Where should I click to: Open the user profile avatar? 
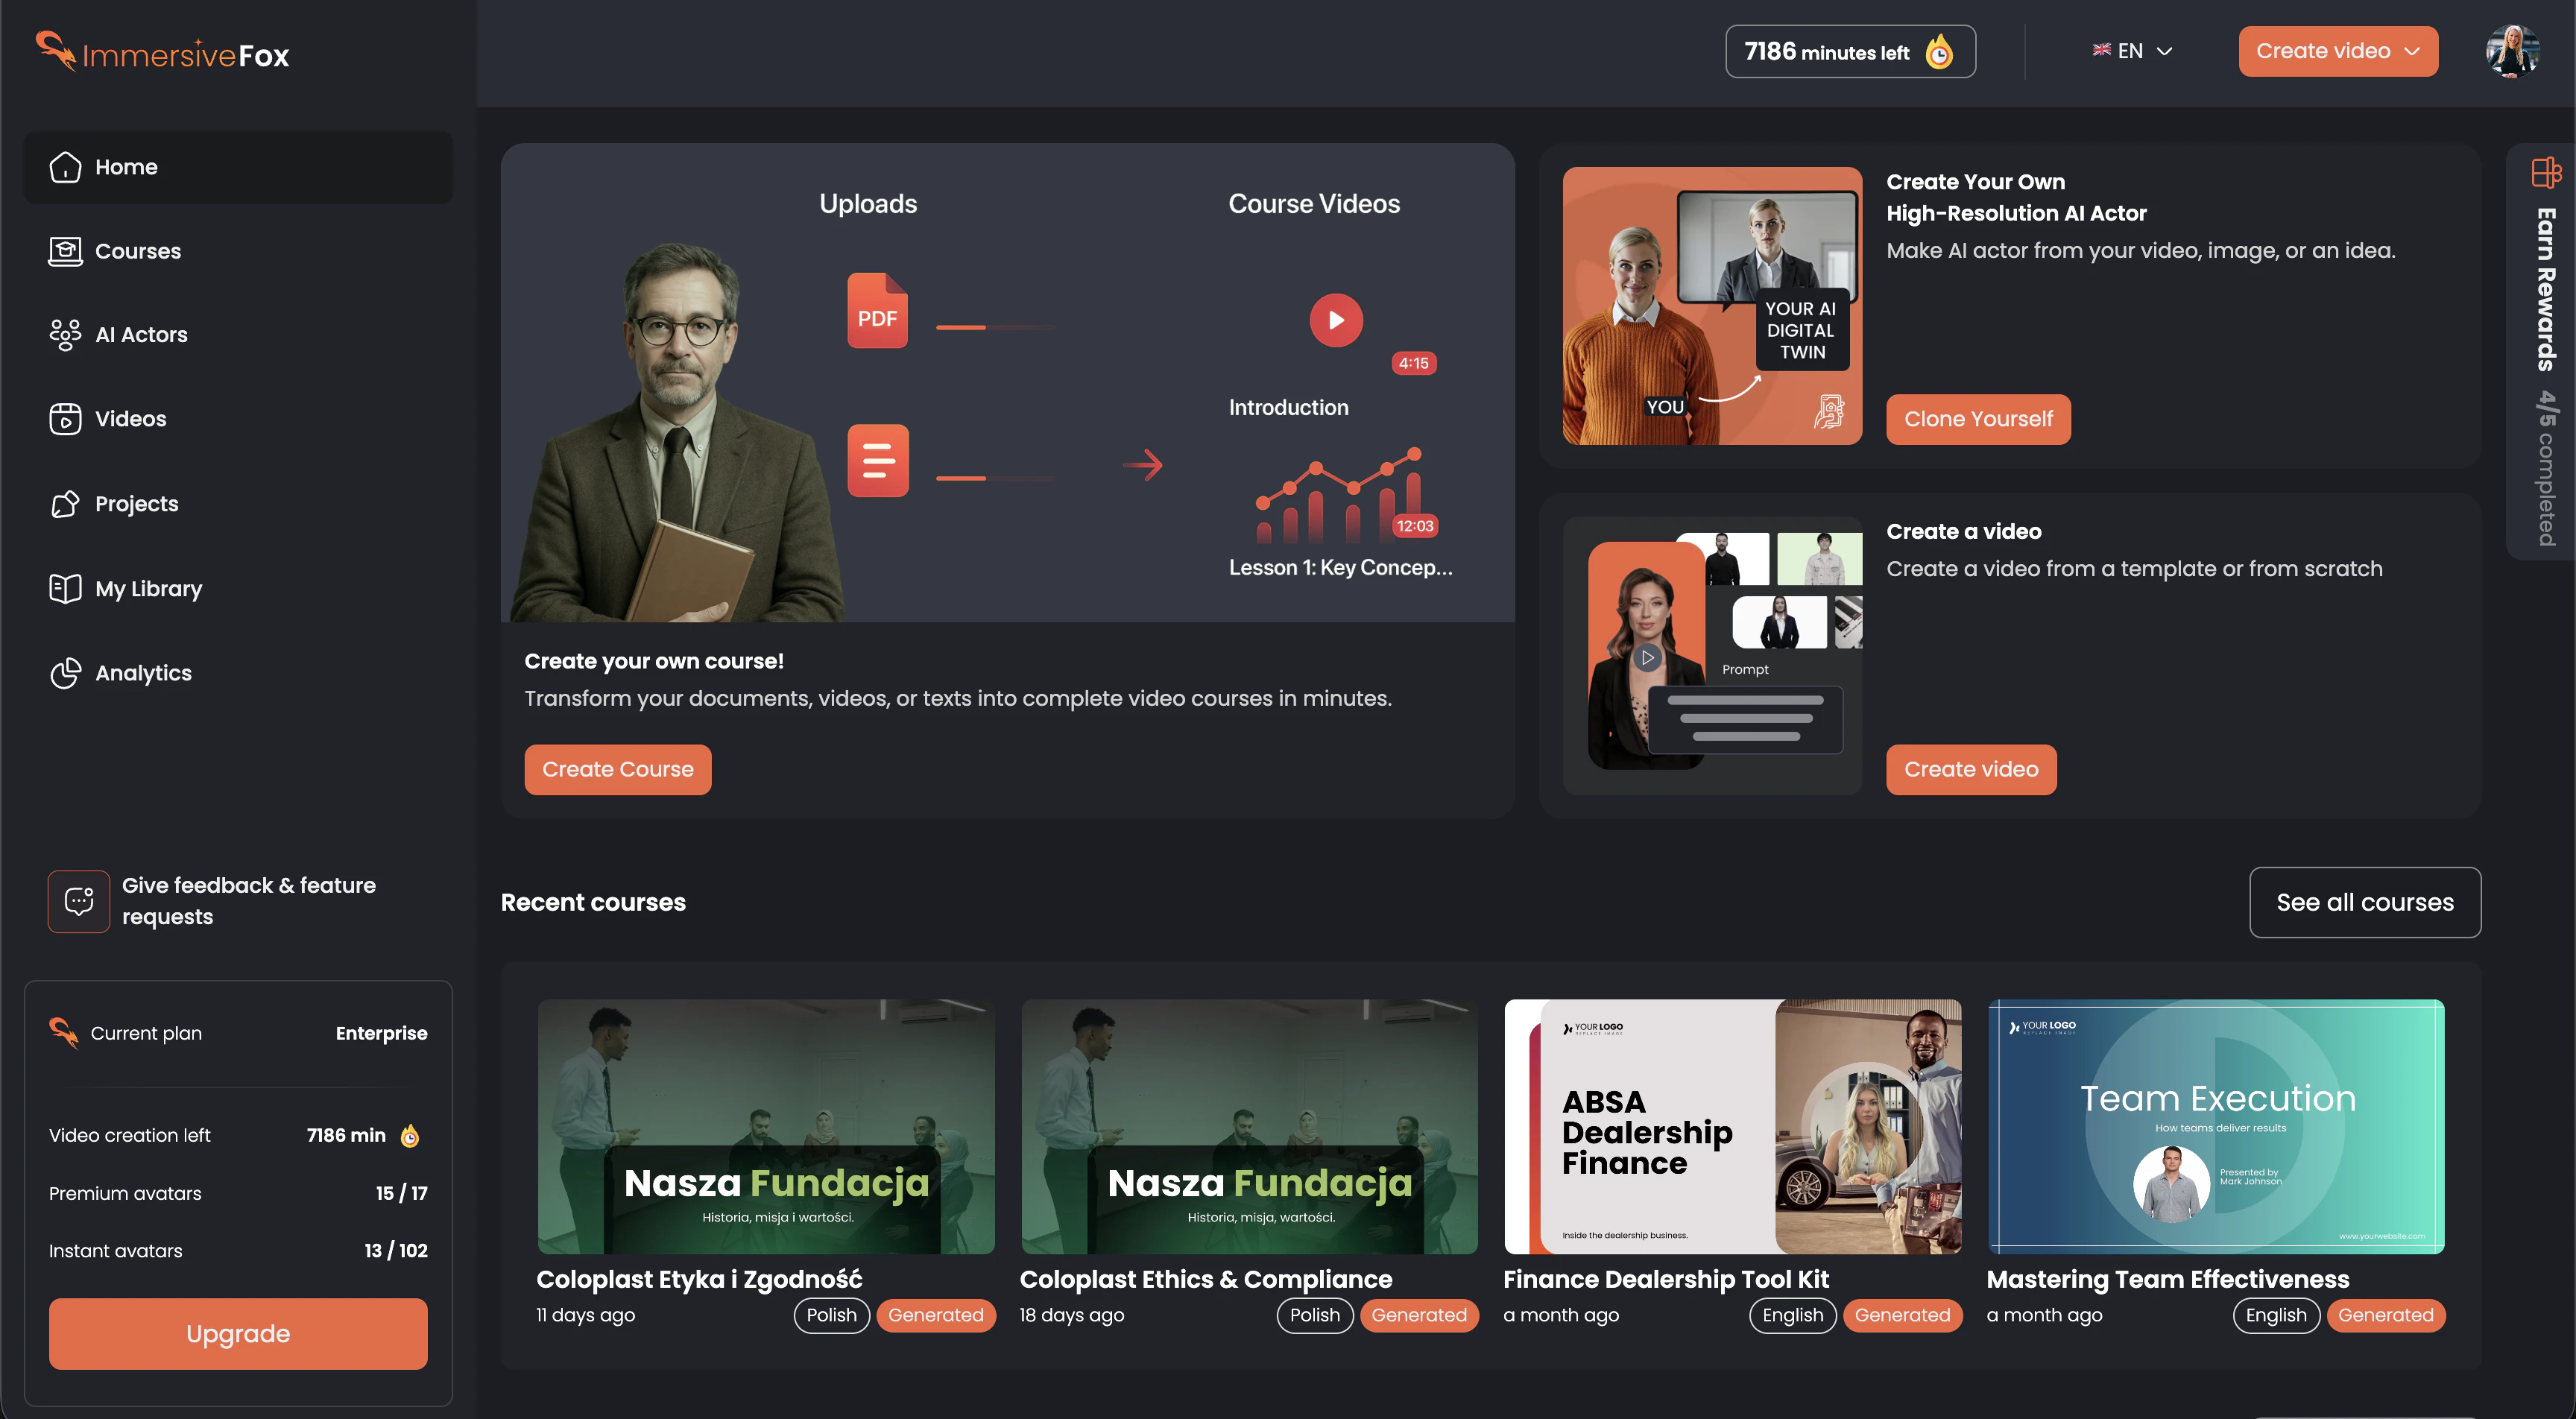[2512, 51]
